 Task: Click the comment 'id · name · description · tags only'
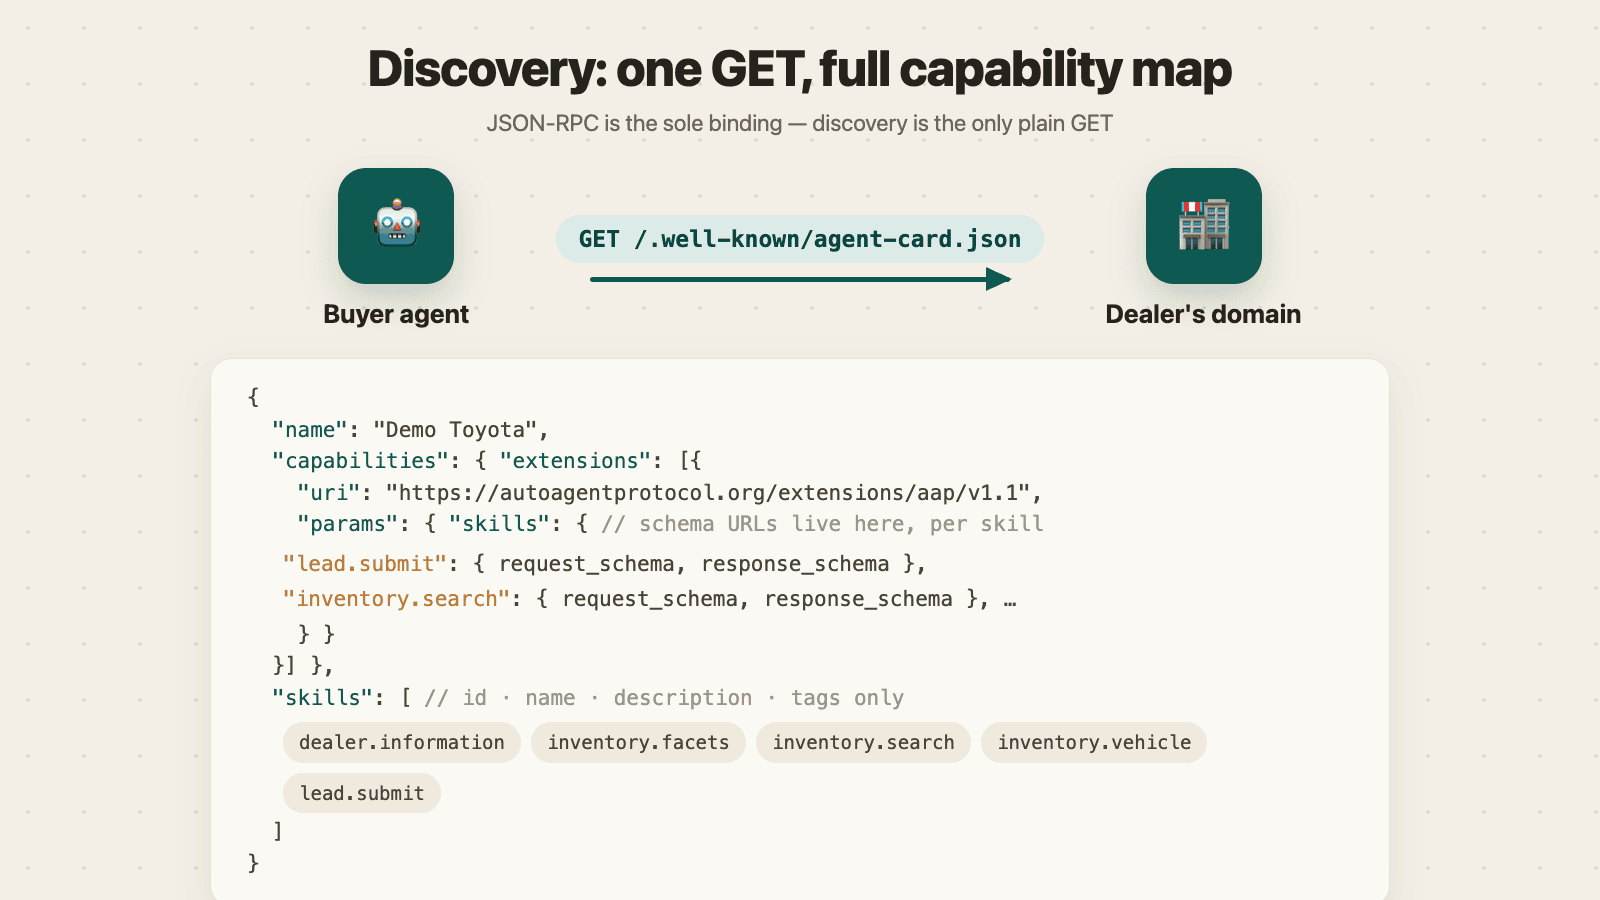click(x=664, y=698)
